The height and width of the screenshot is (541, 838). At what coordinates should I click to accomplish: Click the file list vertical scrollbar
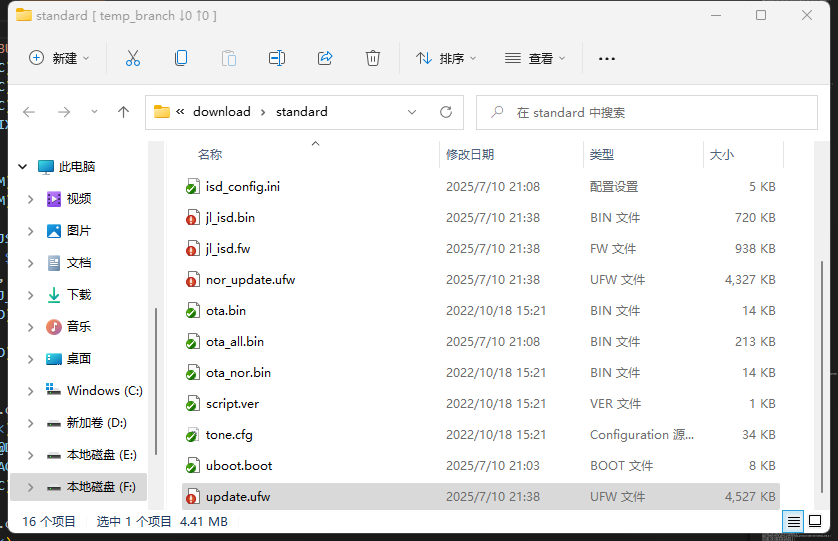(x=822, y=377)
